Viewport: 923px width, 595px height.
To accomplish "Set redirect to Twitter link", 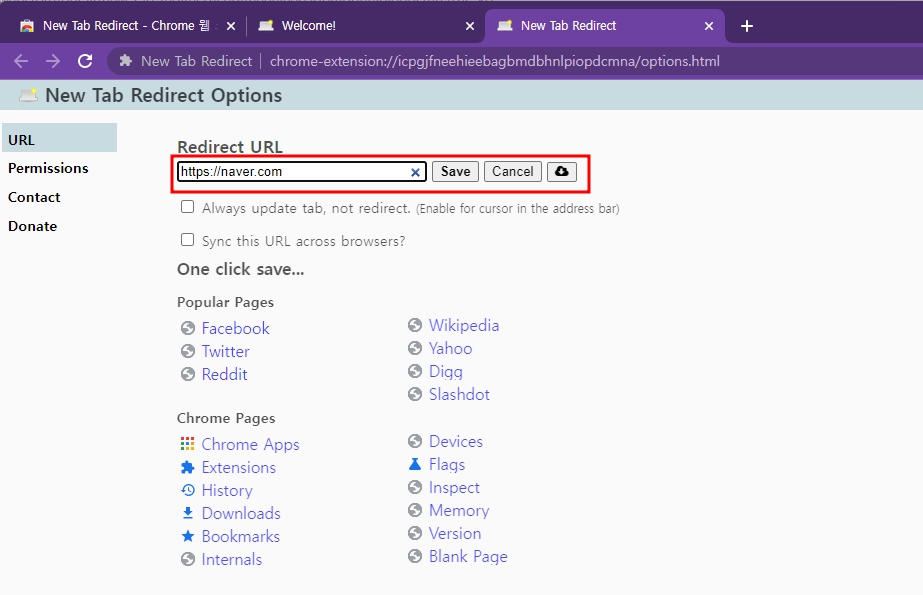I will 225,351.
